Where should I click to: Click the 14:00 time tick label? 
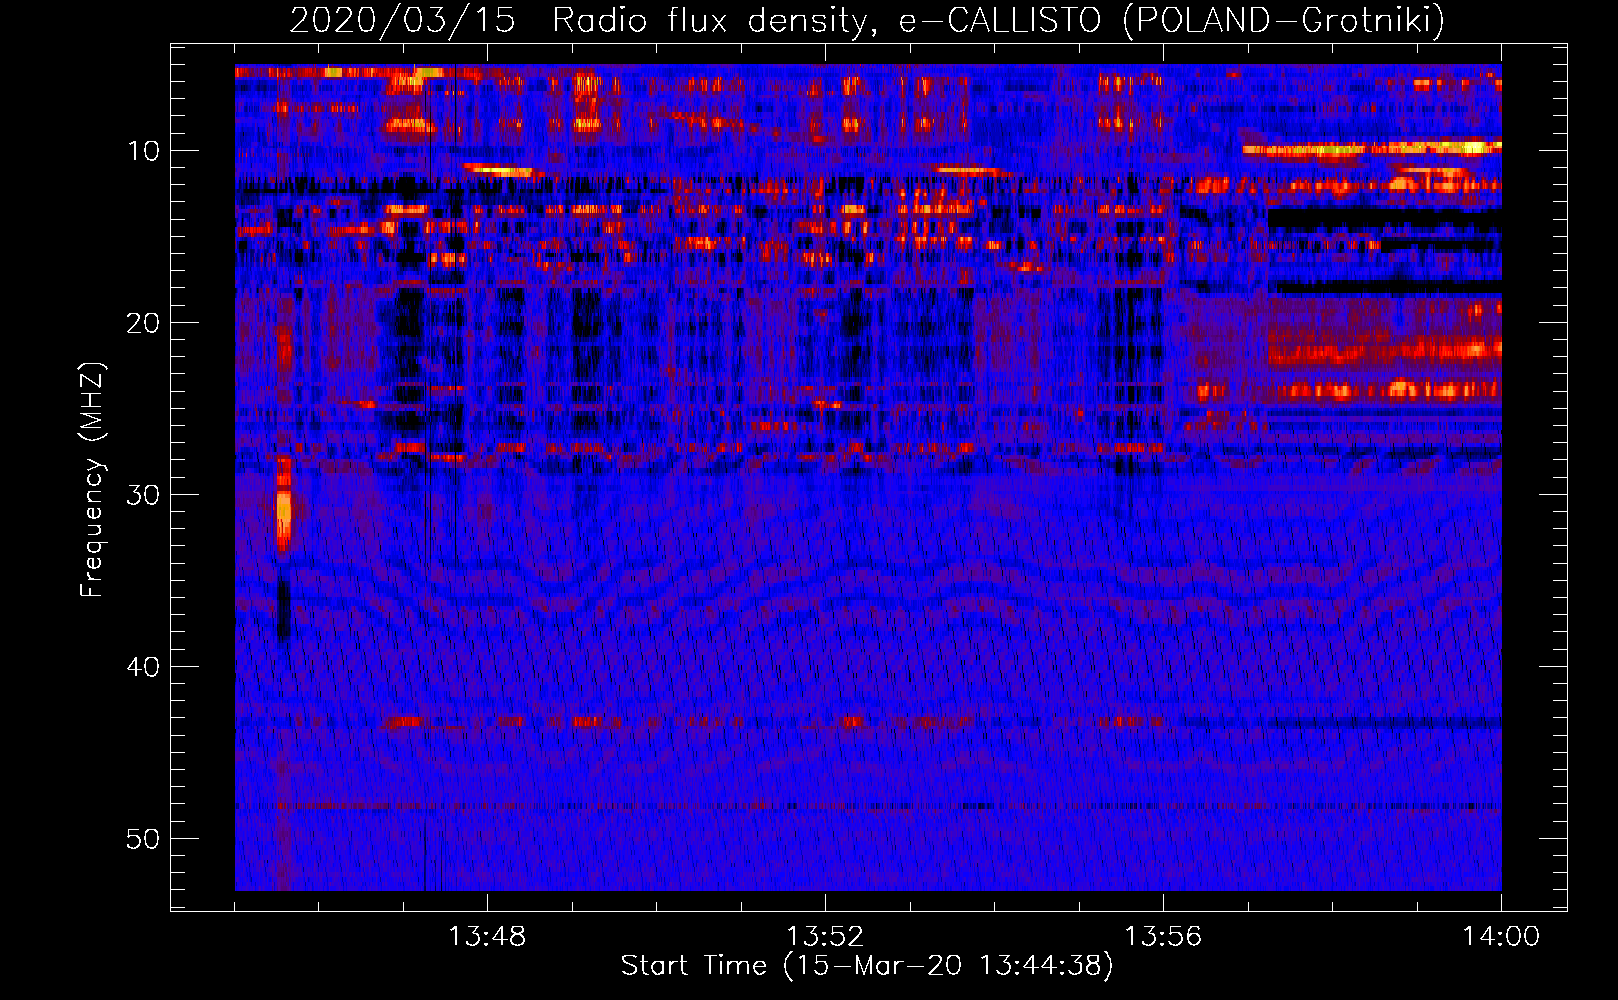[x=1501, y=937]
